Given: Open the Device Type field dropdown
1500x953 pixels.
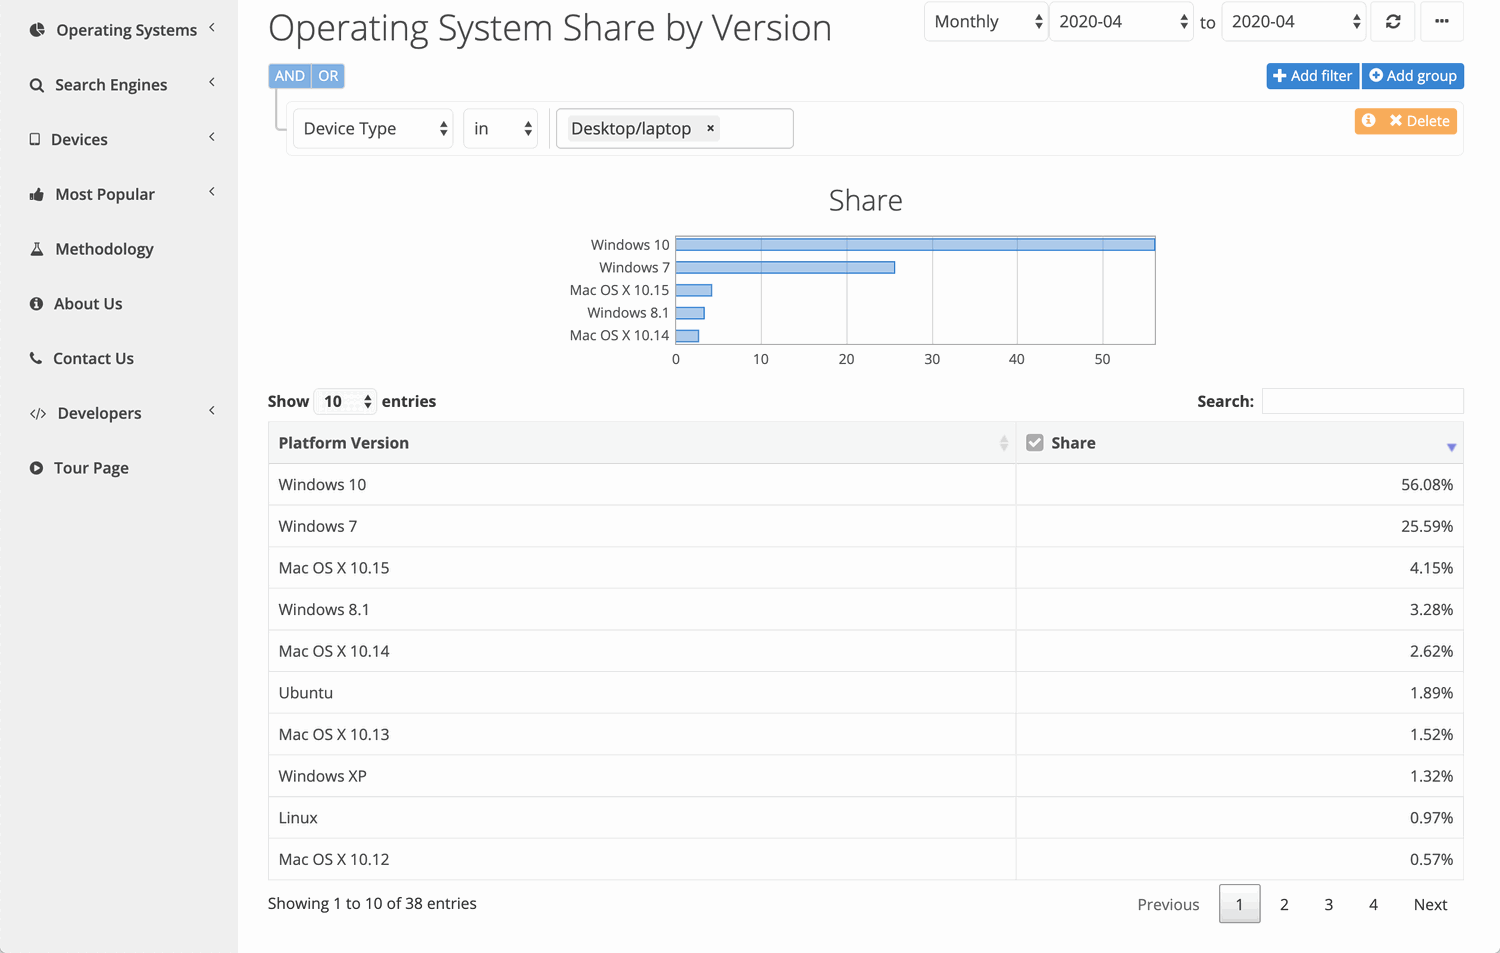Looking at the screenshot, I should [x=373, y=128].
